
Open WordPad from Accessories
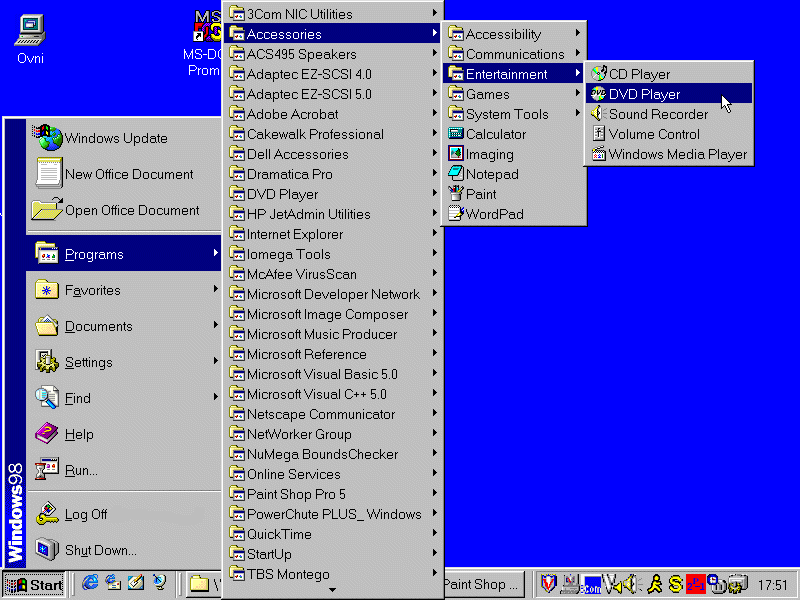(494, 214)
